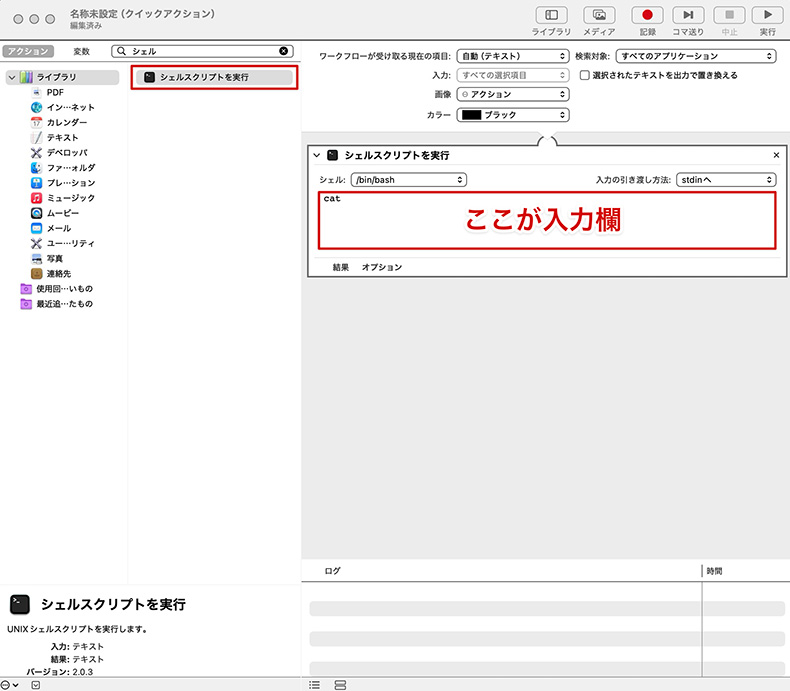Image resolution: width=790 pixels, height=691 pixels.
Task: Open the カラー ブラック dropdown
Action: pyautogui.click(x=513, y=115)
